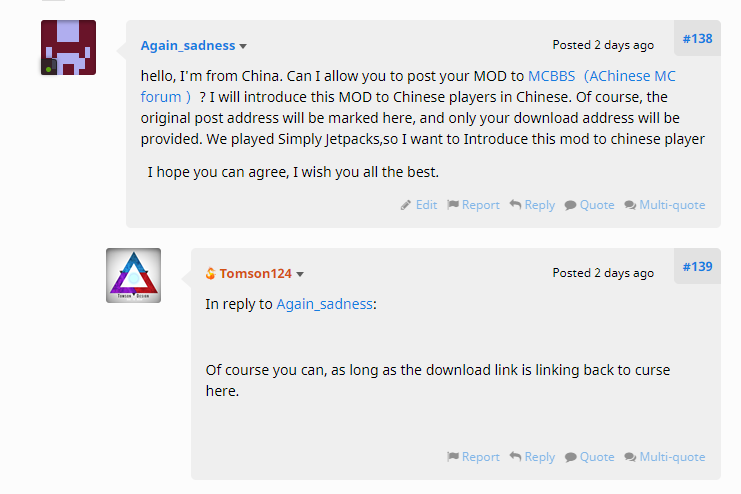
Task: Click Tomson124's triangle logo avatar
Action: (x=133, y=275)
